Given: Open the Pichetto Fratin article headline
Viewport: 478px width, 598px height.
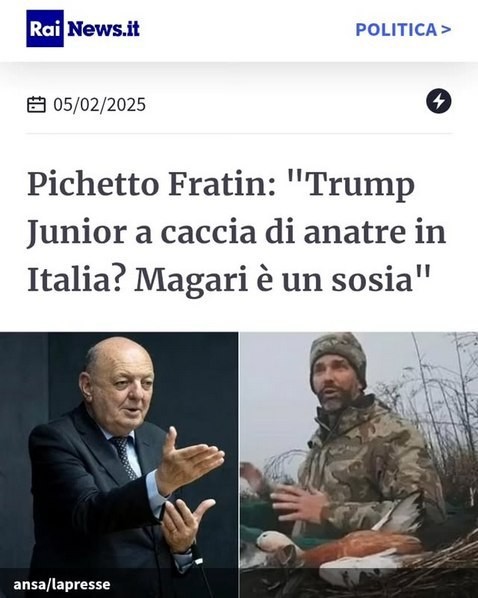Looking at the screenshot, I should click(x=237, y=232).
